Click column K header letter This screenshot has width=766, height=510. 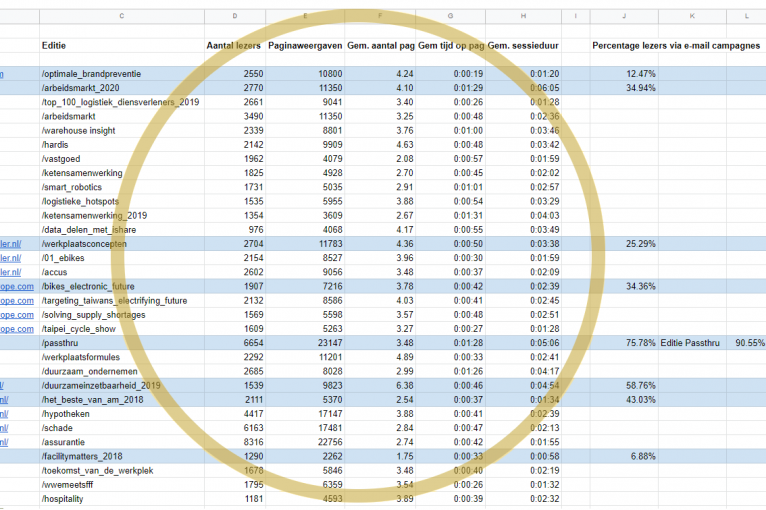click(691, 16)
